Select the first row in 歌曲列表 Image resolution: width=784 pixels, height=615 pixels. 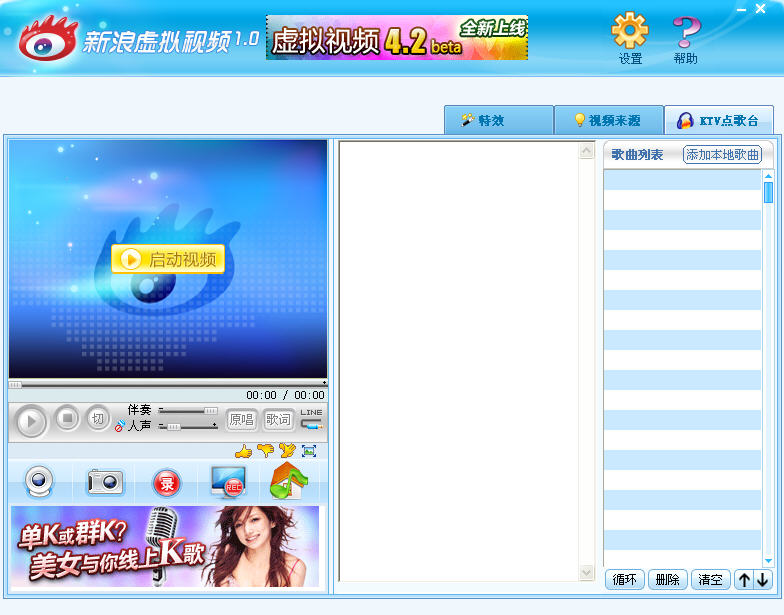tap(682, 180)
